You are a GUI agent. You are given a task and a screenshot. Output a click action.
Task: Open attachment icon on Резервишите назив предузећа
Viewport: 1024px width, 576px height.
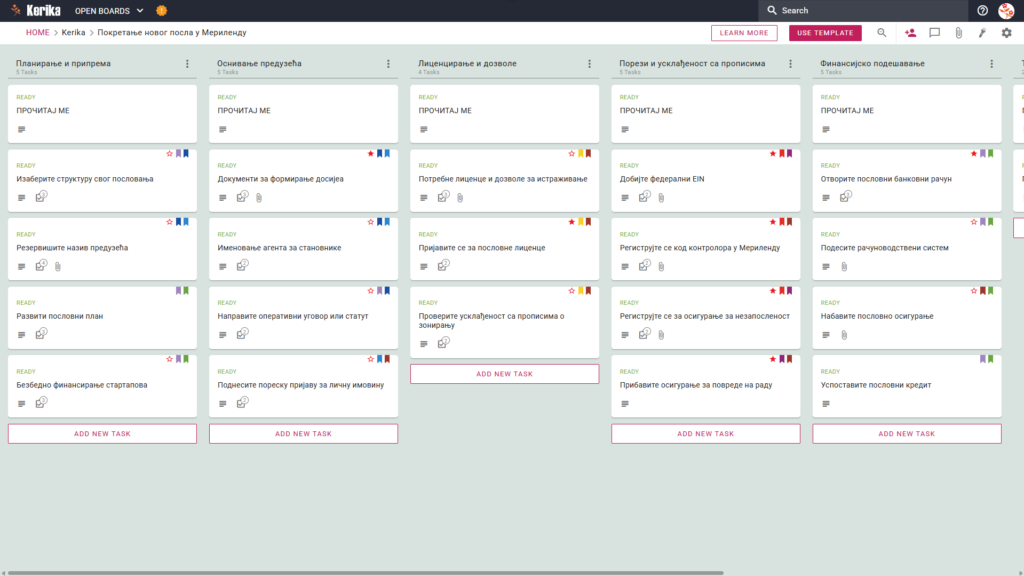[58, 266]
